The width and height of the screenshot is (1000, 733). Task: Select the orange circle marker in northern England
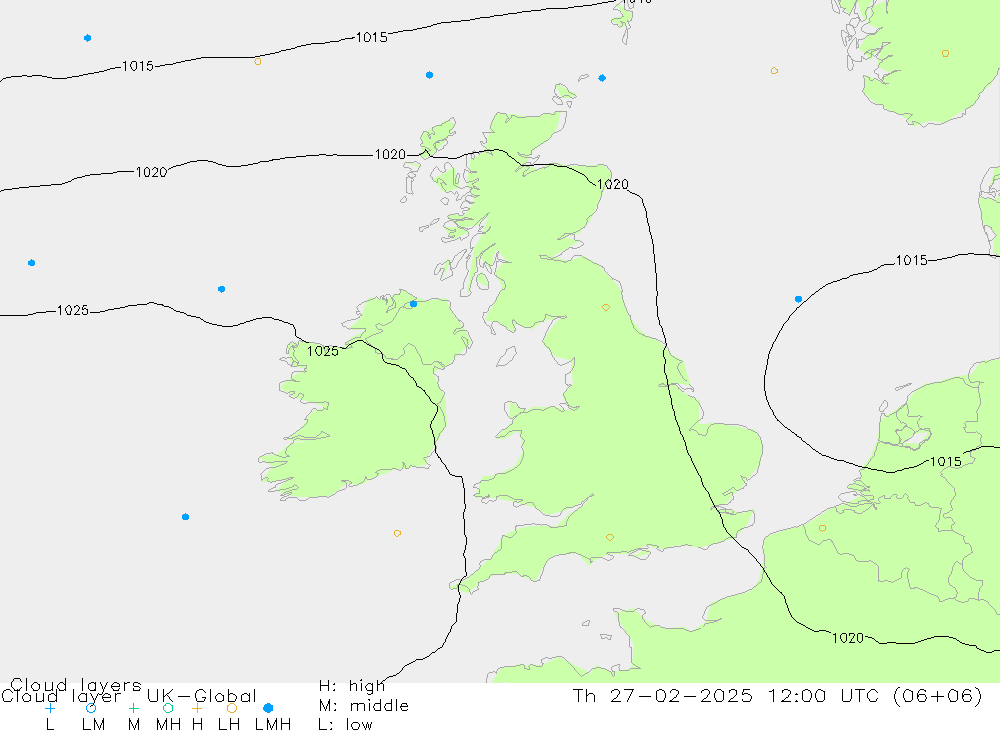pyautogui.click(x=606, y=307)
